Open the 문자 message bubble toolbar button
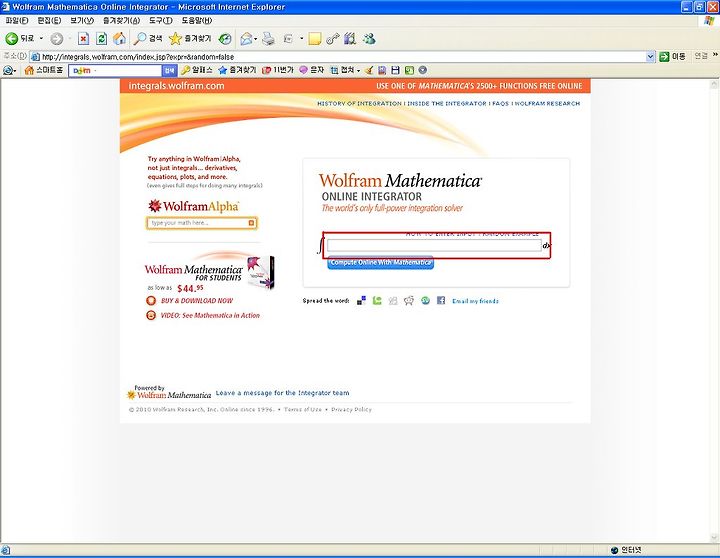 pos(311,70)
